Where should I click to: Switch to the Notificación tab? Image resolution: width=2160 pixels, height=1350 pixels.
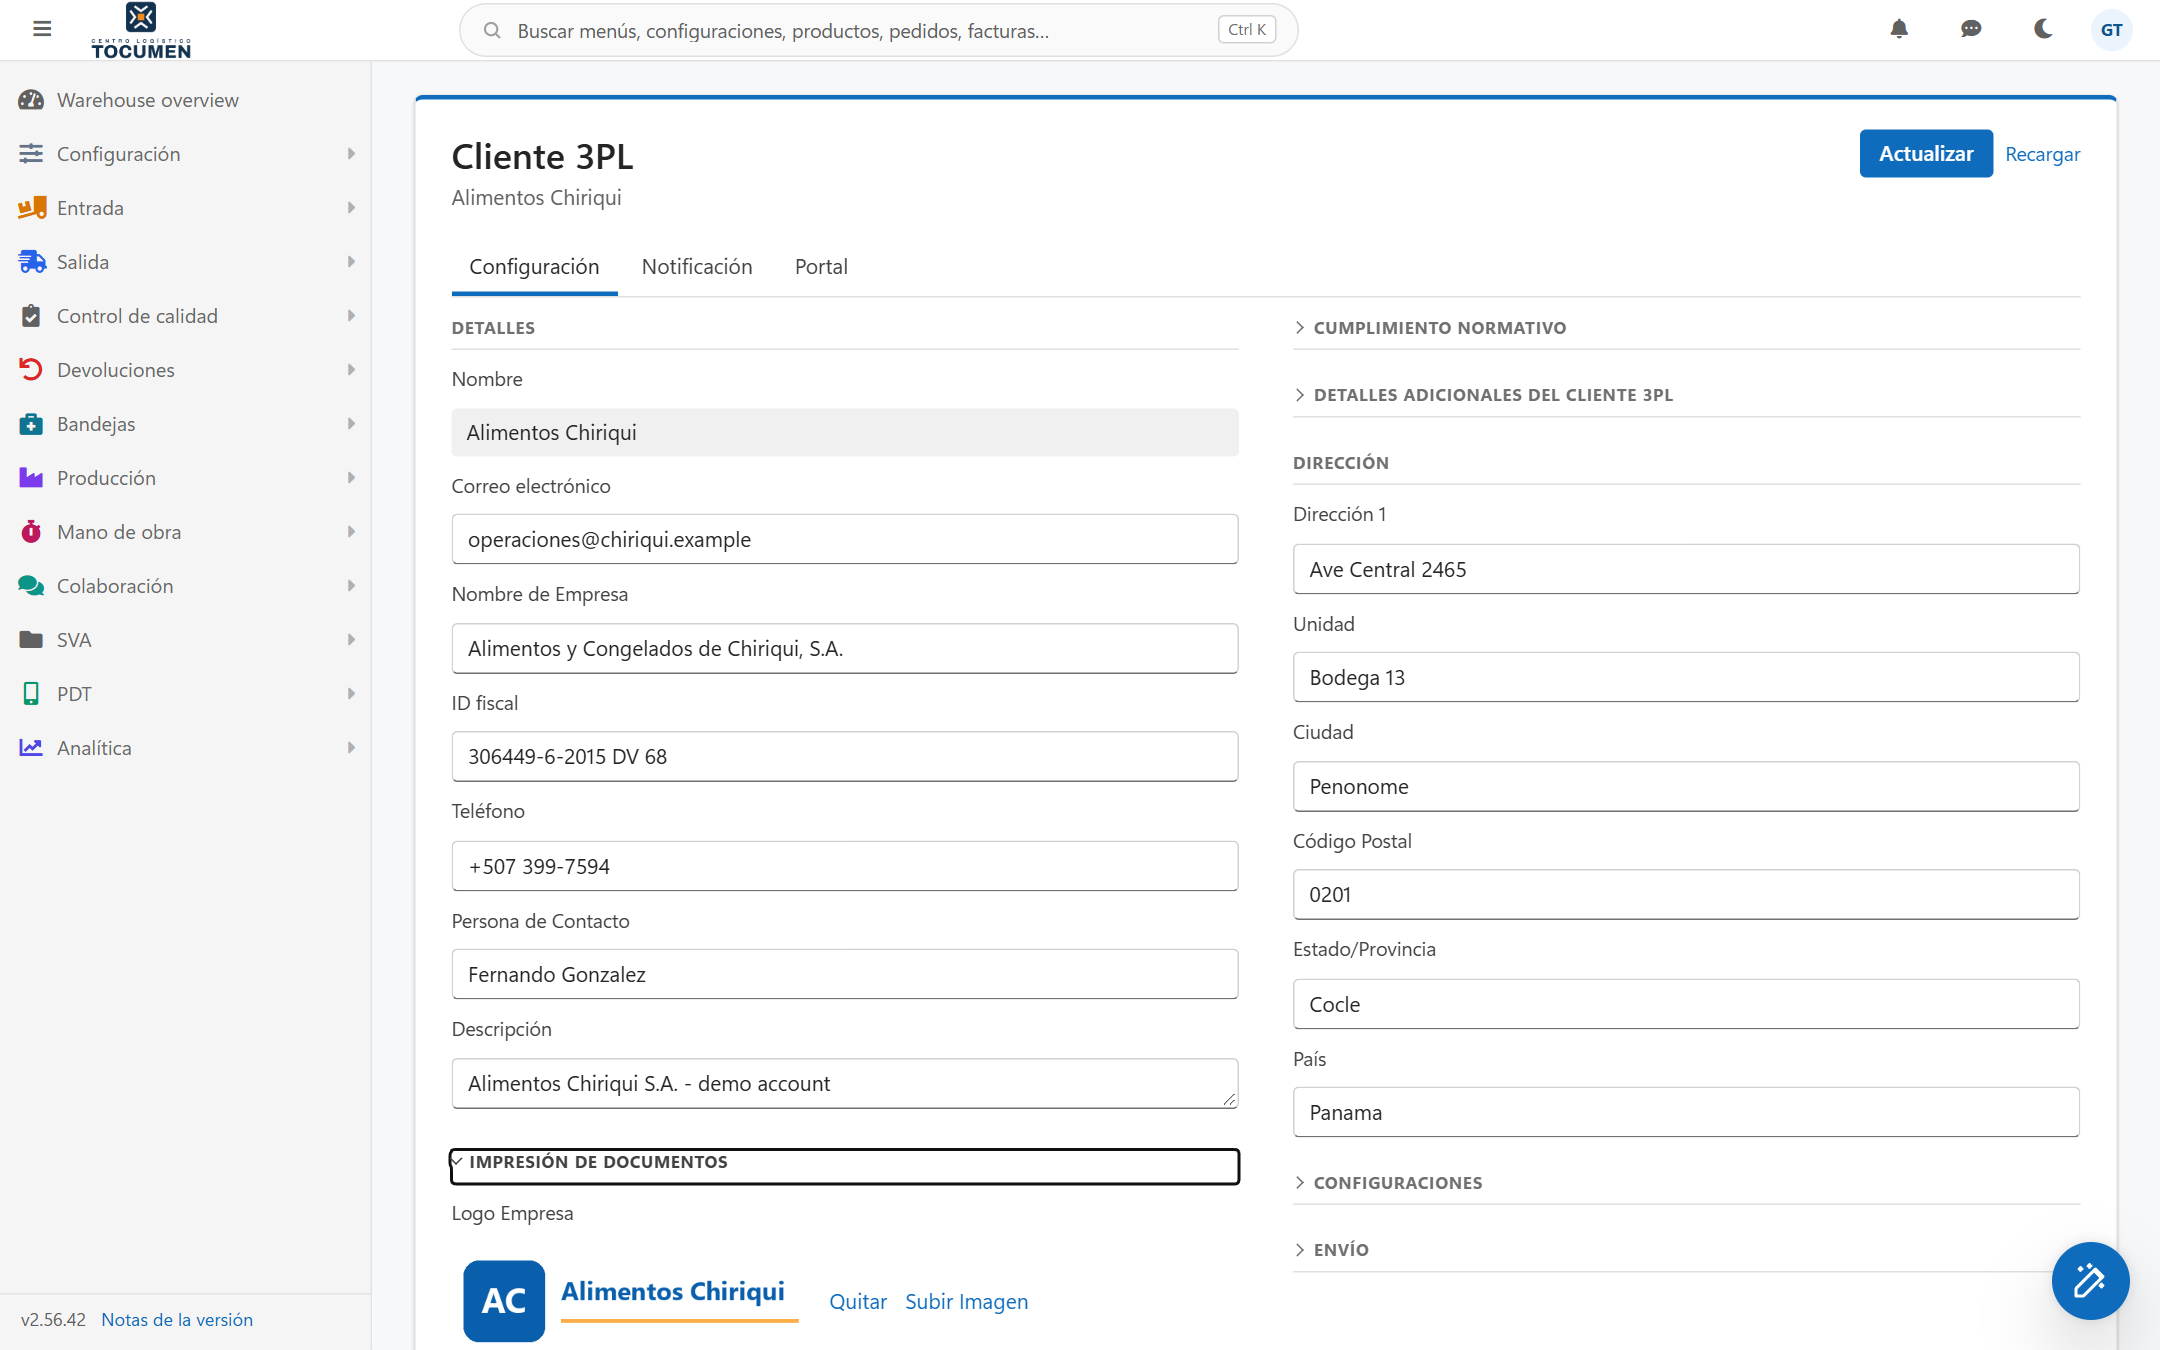pyautogui.click(x=697, y=267)
